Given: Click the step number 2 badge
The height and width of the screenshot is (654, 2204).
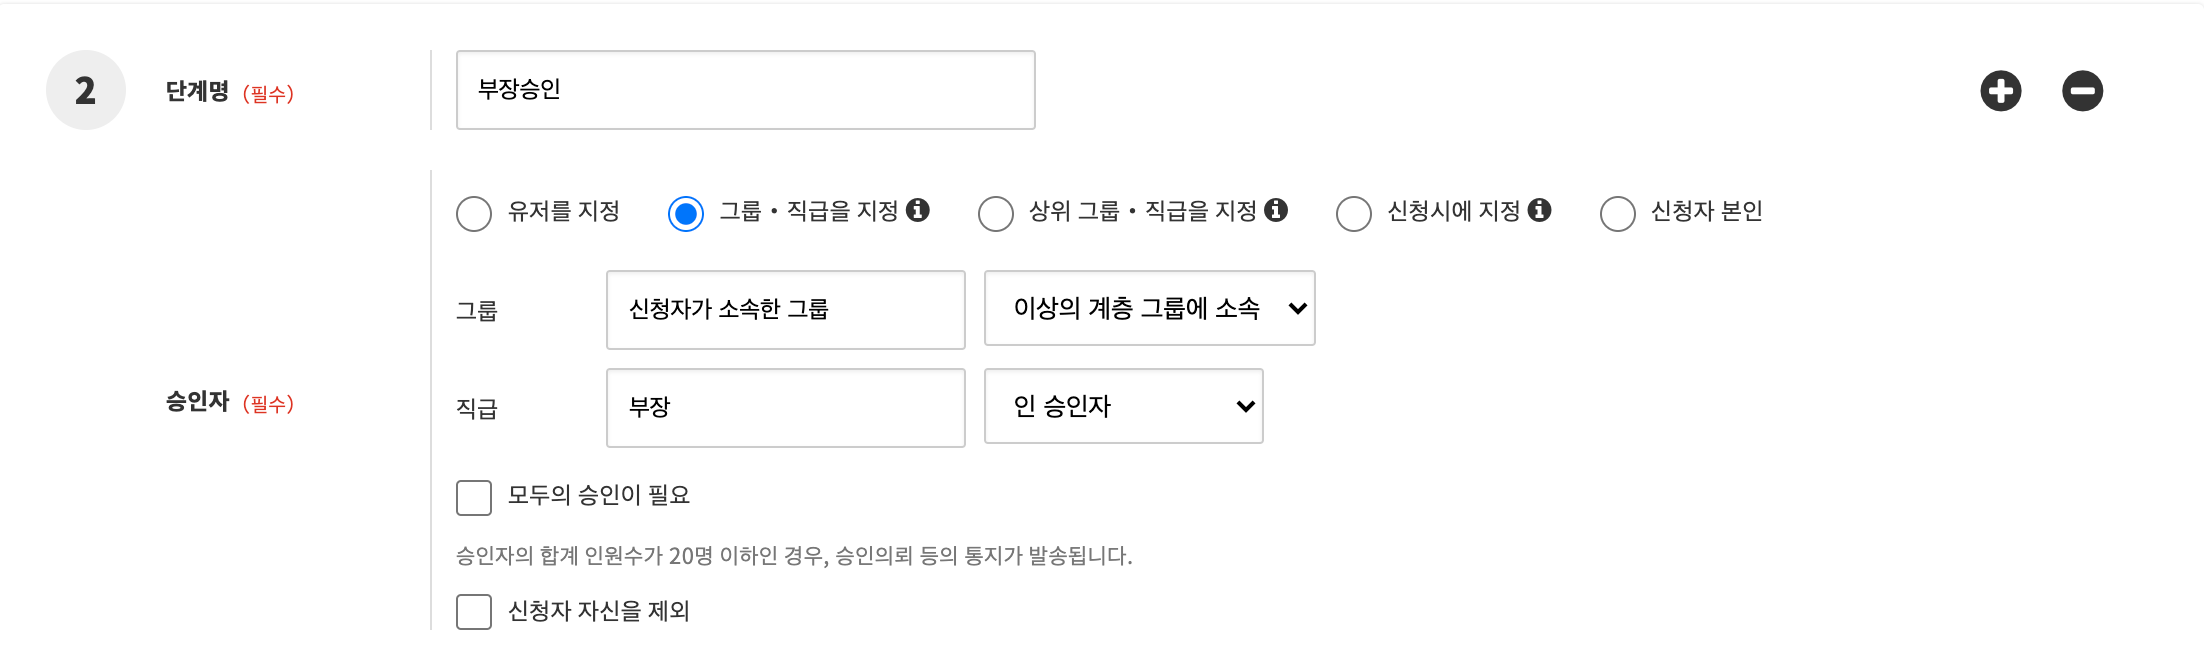Looking at the screenshot, I should pos(86,90).
